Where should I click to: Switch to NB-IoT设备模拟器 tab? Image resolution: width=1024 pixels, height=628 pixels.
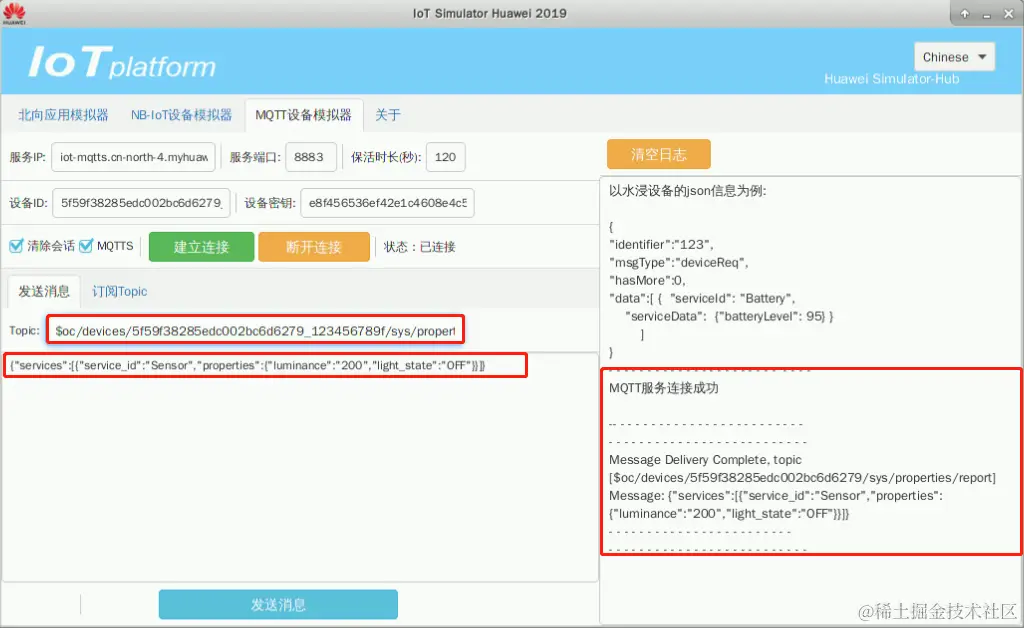(x=182, y=115)
